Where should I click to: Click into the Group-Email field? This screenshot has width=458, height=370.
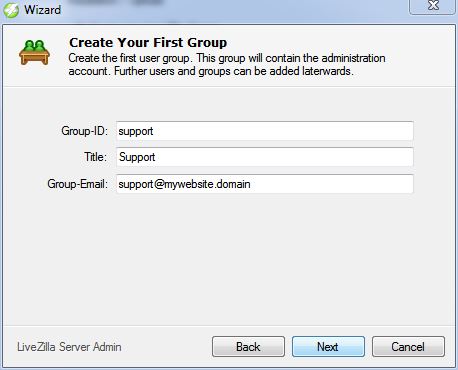[265, 184]
